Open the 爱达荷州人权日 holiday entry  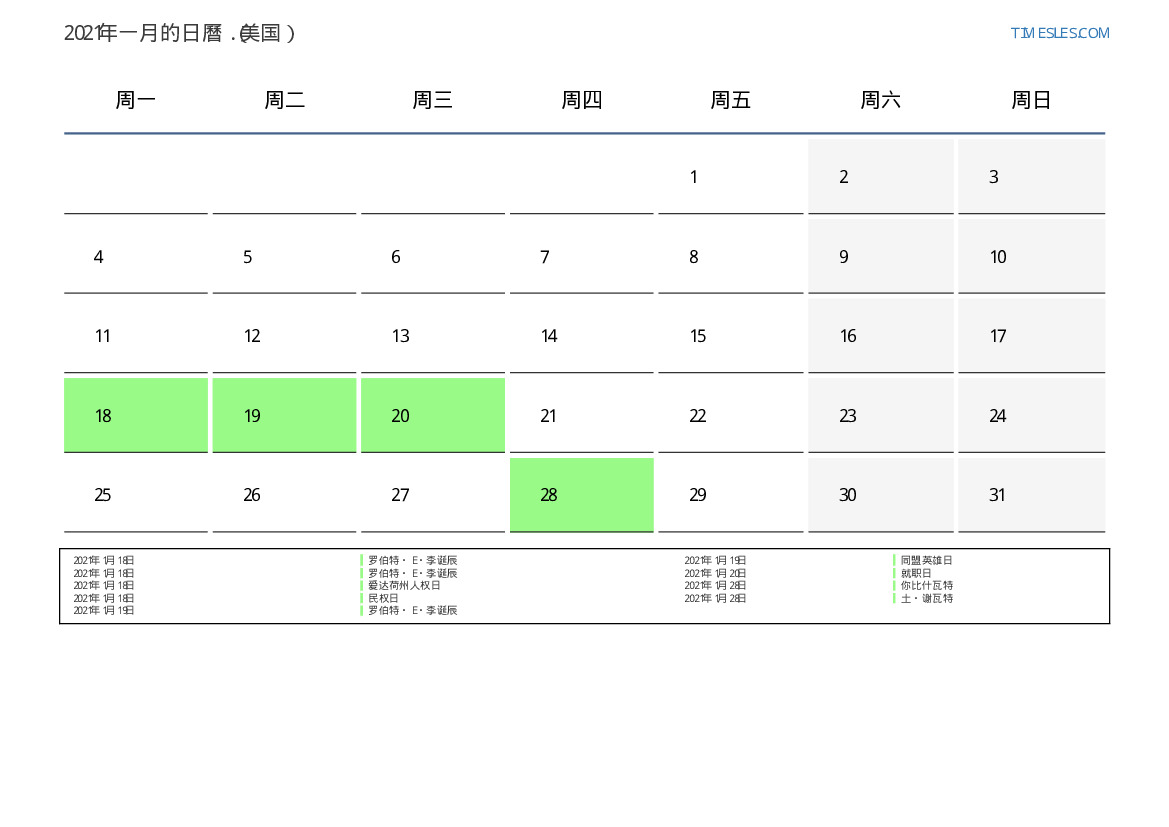(404, 586)
